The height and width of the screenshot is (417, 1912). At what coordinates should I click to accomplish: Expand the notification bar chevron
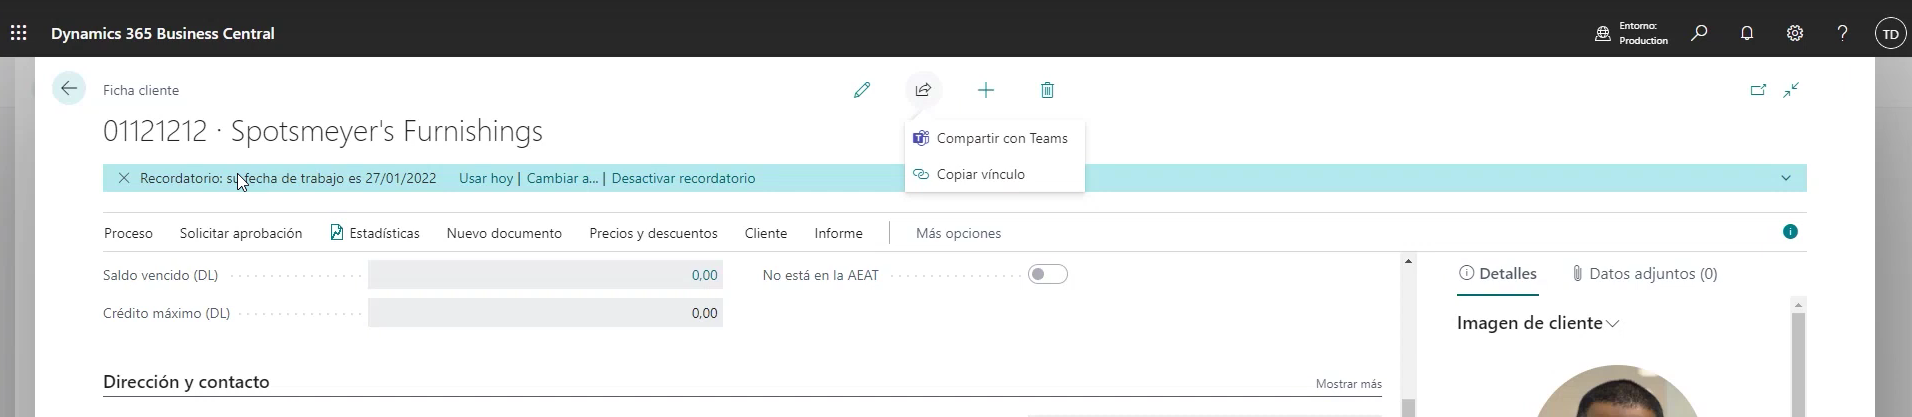tap(1786, 178)
